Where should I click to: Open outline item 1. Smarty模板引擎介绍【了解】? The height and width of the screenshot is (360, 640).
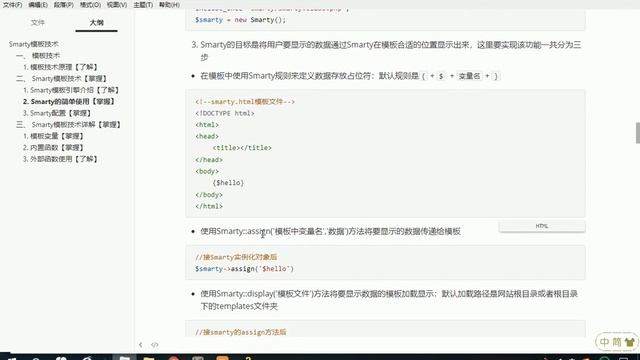coord(71,90)
